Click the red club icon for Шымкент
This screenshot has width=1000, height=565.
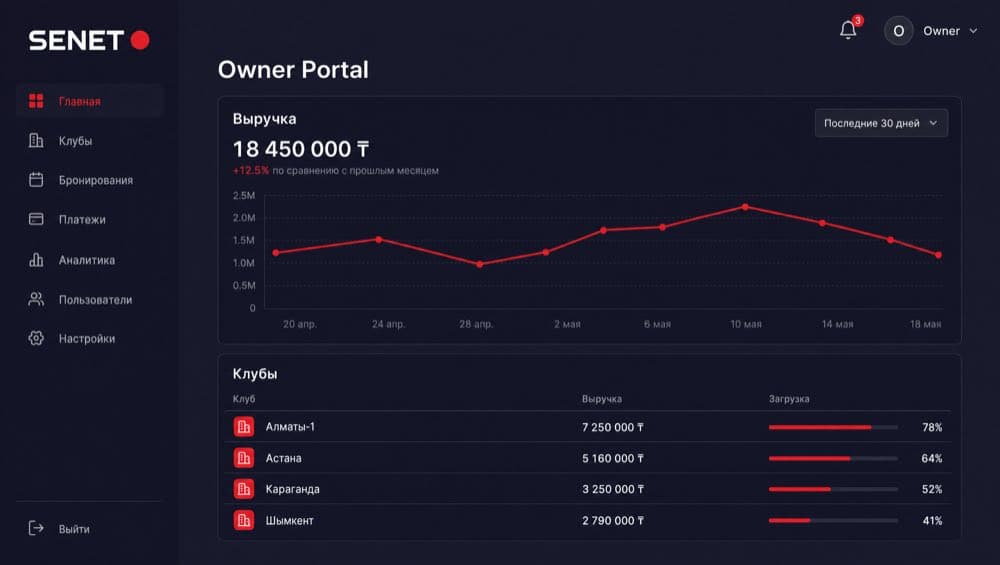coord(244,520)
